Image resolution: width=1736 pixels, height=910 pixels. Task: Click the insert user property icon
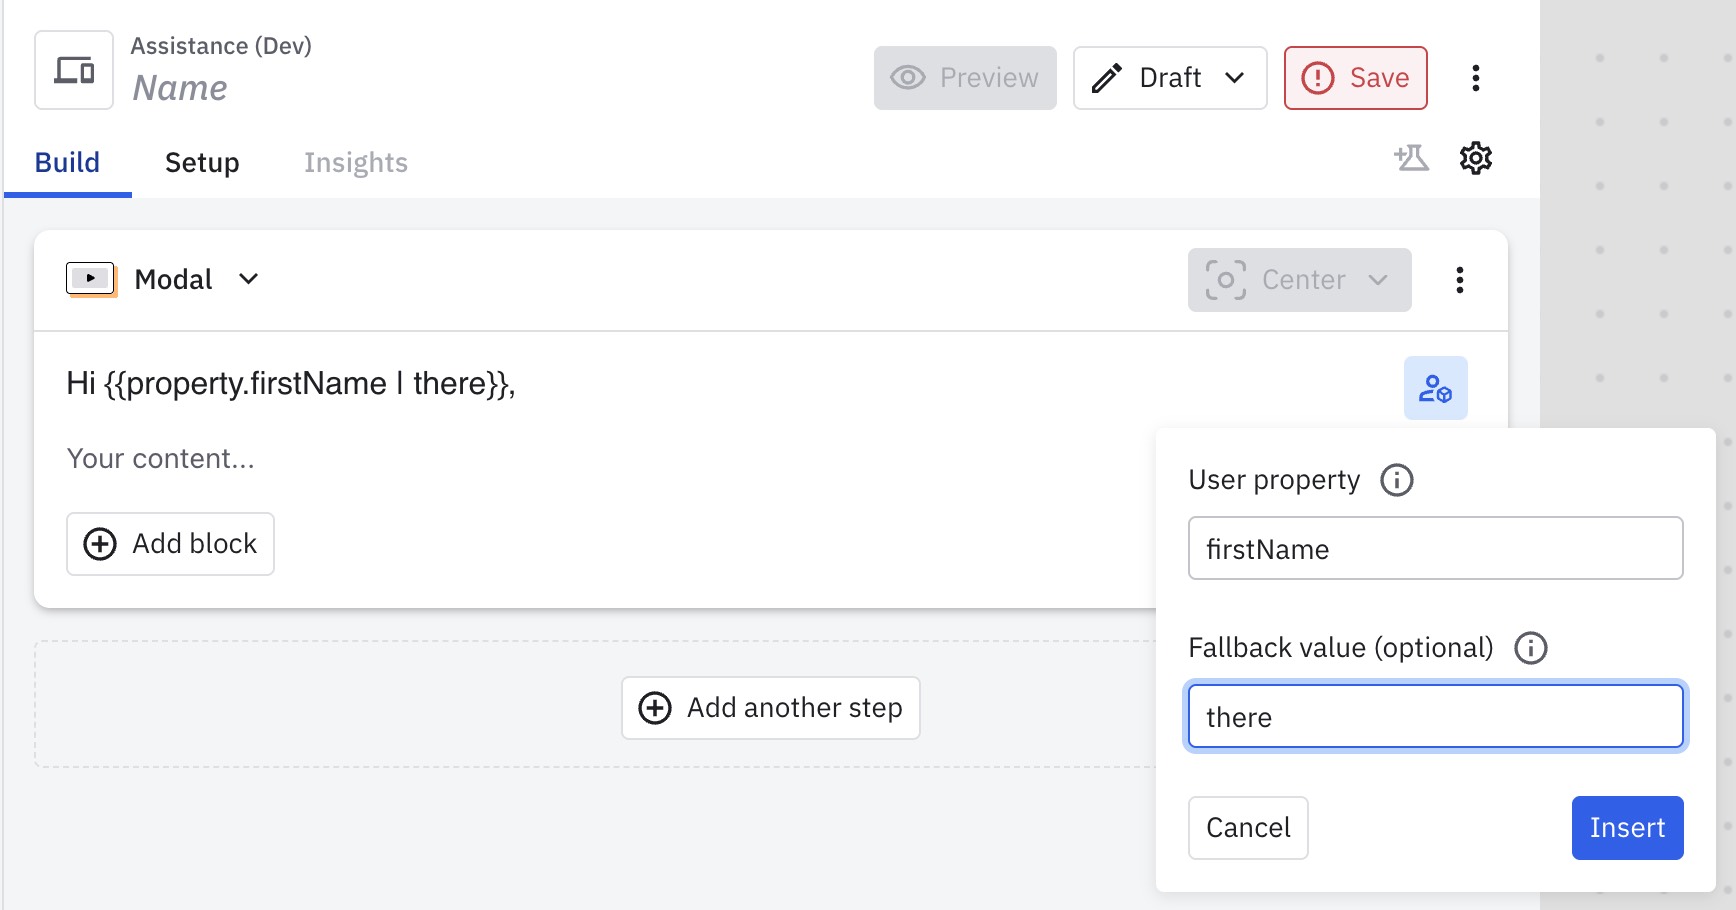tap(1435, 388)
